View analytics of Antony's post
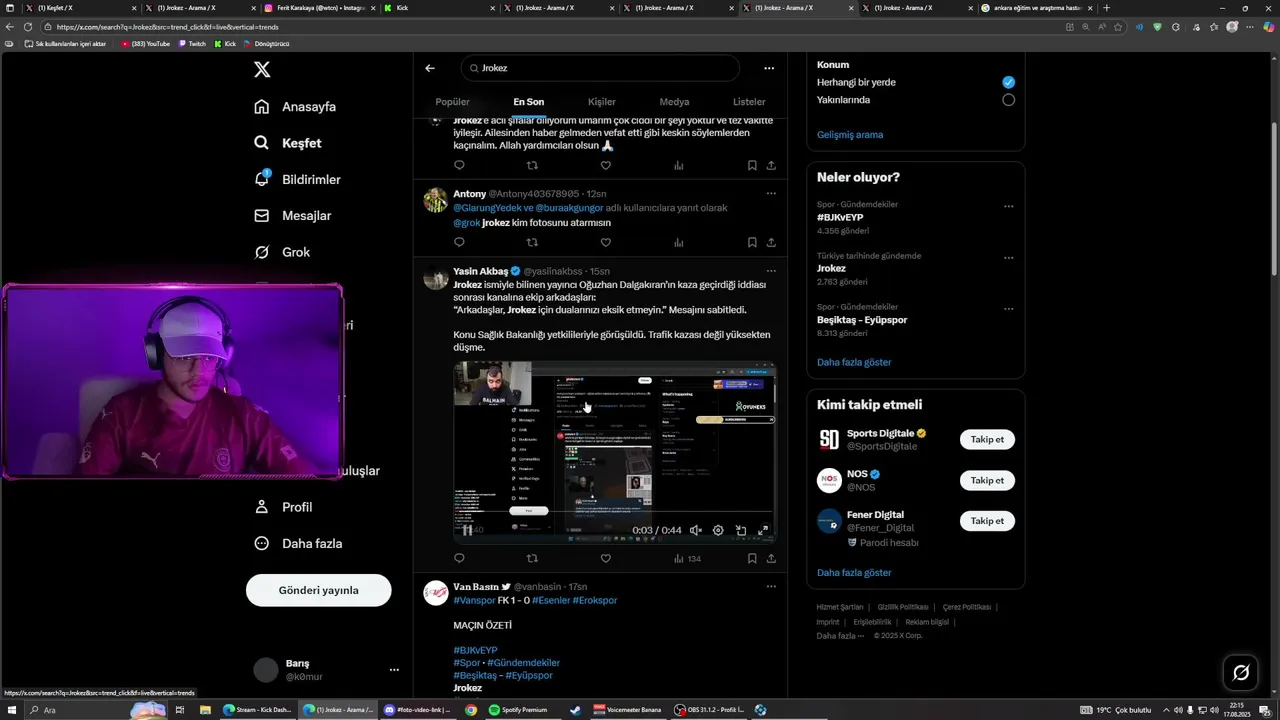The height and width of the screenshot is (720, 1280). click(x=679, y=242)
